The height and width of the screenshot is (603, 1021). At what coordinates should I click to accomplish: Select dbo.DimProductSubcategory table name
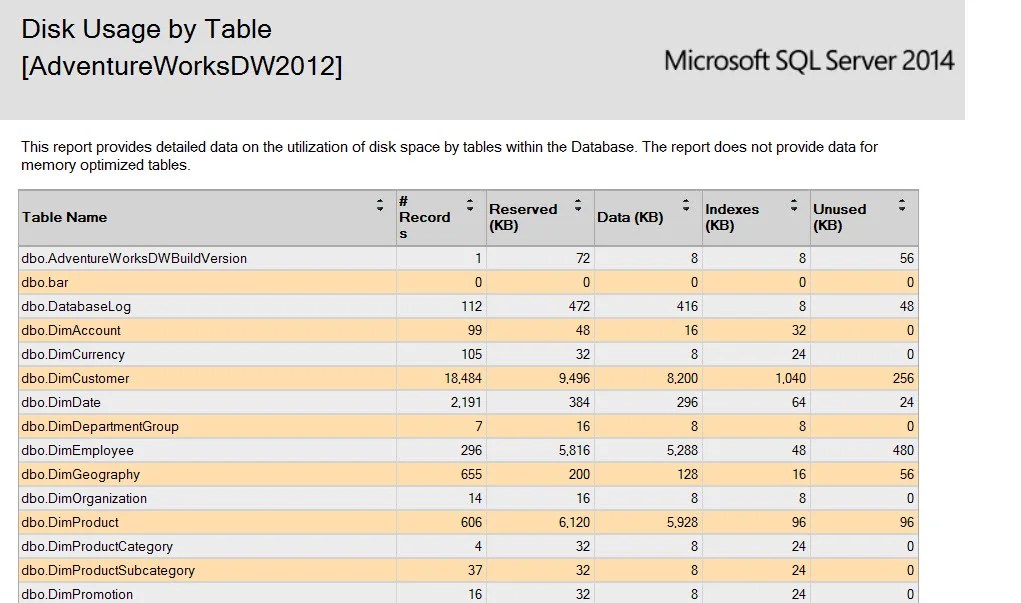[108, 570]
